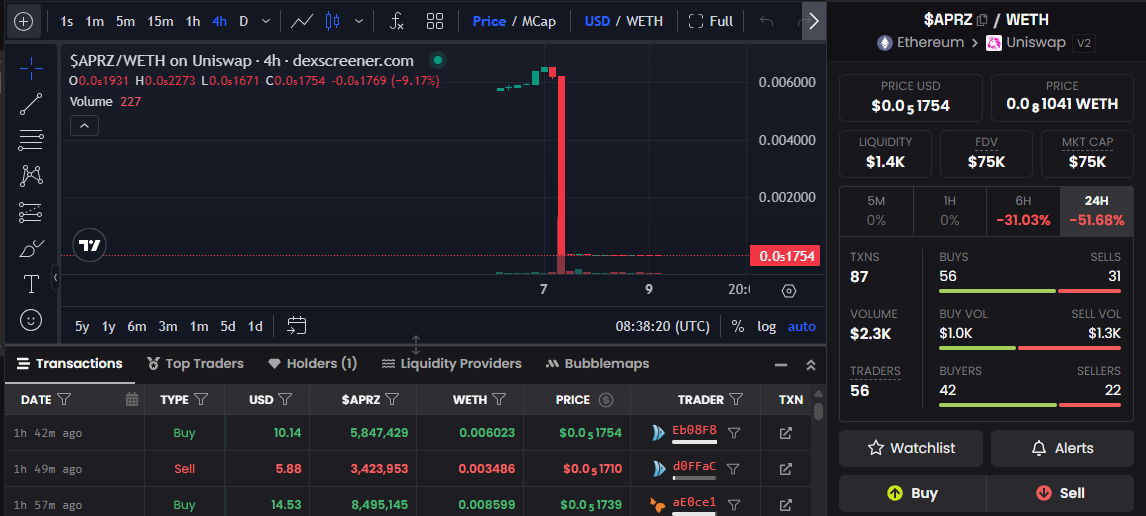Filter the DATE column
The height and width of the screenshot is (516, 1146).
coord(64,400)
